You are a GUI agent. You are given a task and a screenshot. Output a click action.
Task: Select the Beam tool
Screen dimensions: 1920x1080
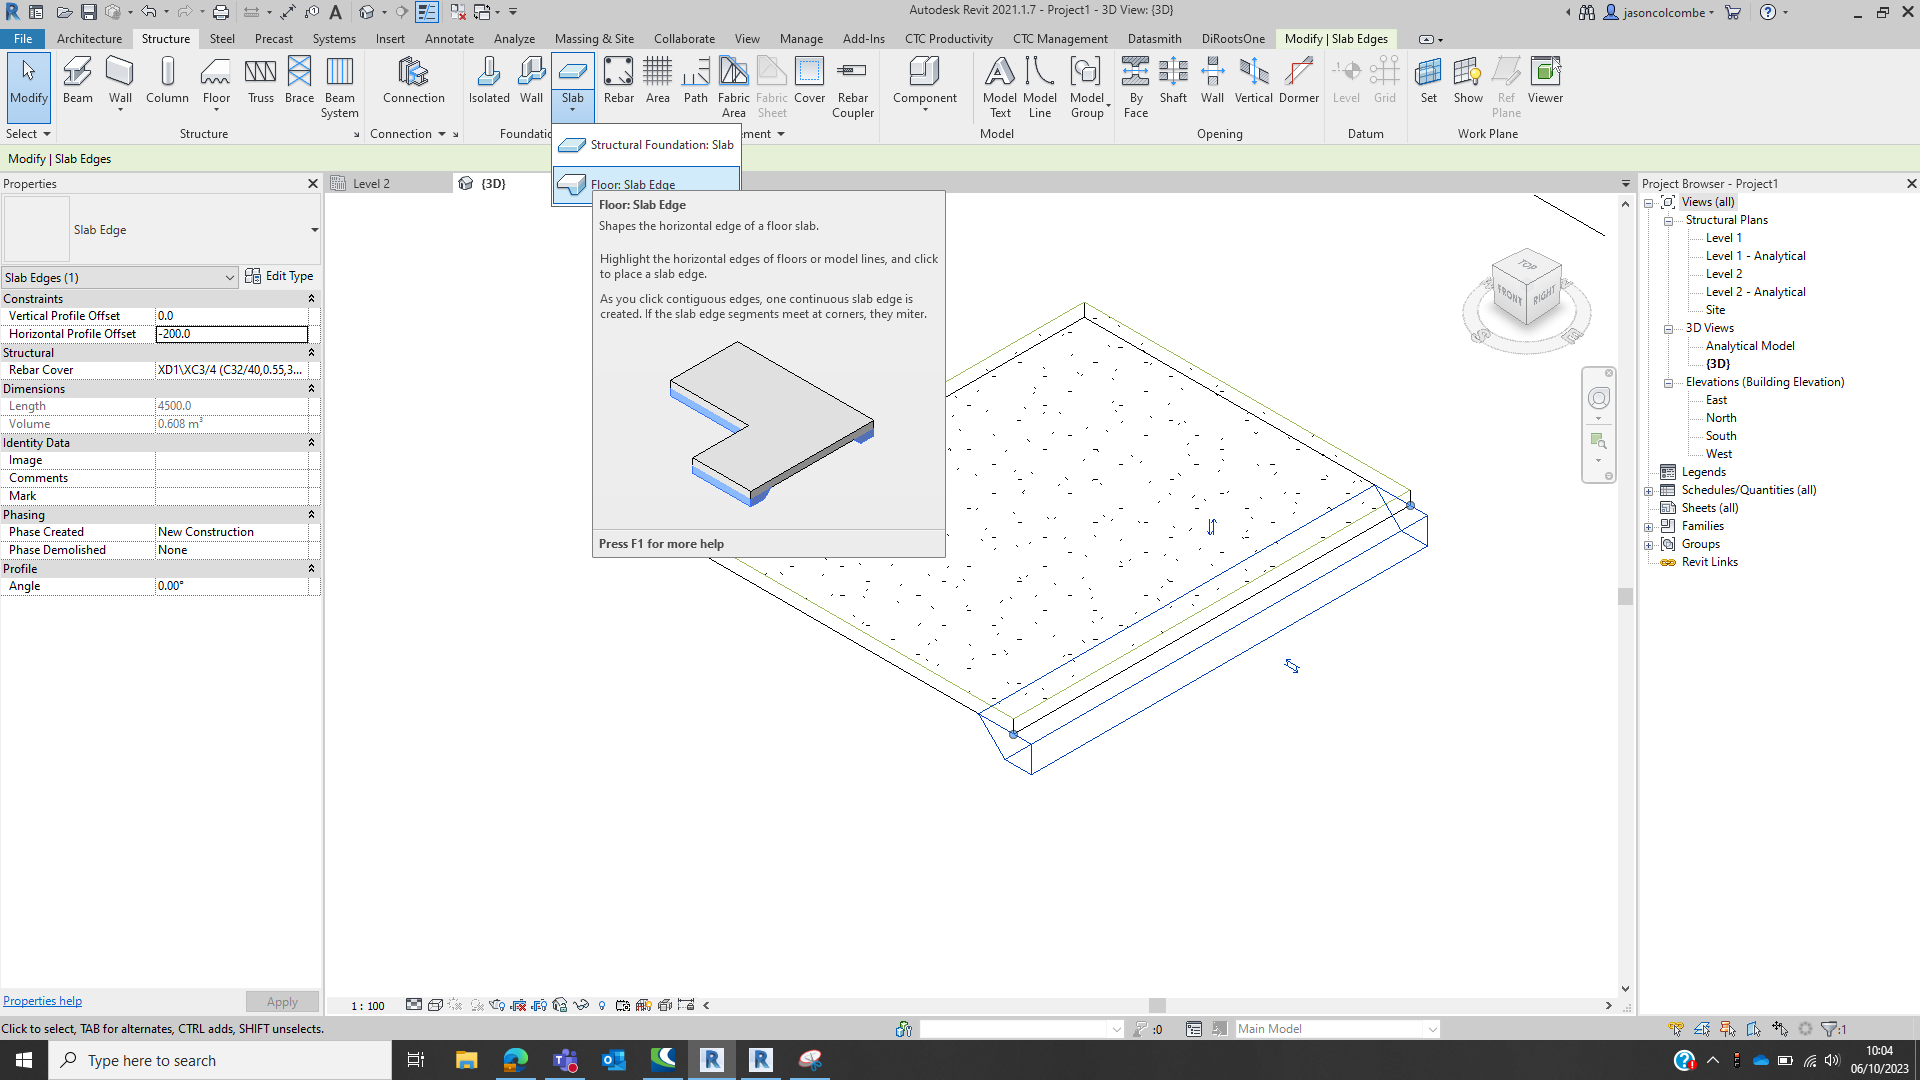tap(77, 80)
